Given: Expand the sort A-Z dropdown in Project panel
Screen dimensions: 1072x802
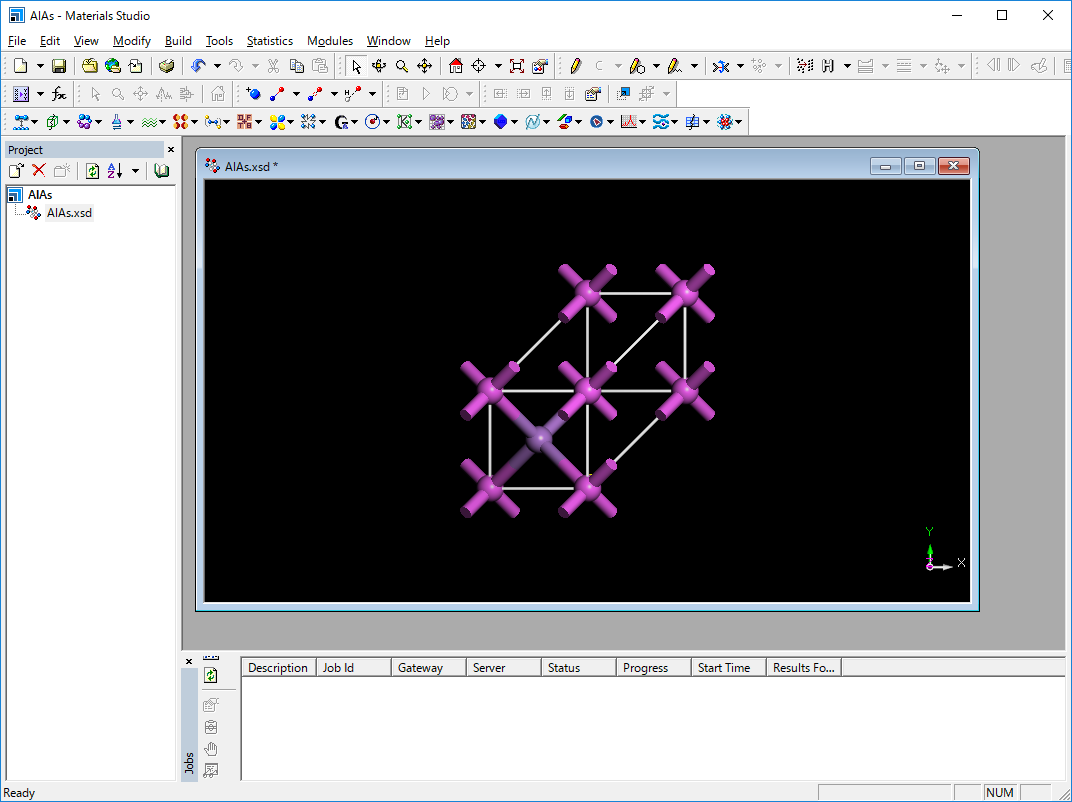Looking at the screenshot, I should [135, 171].
